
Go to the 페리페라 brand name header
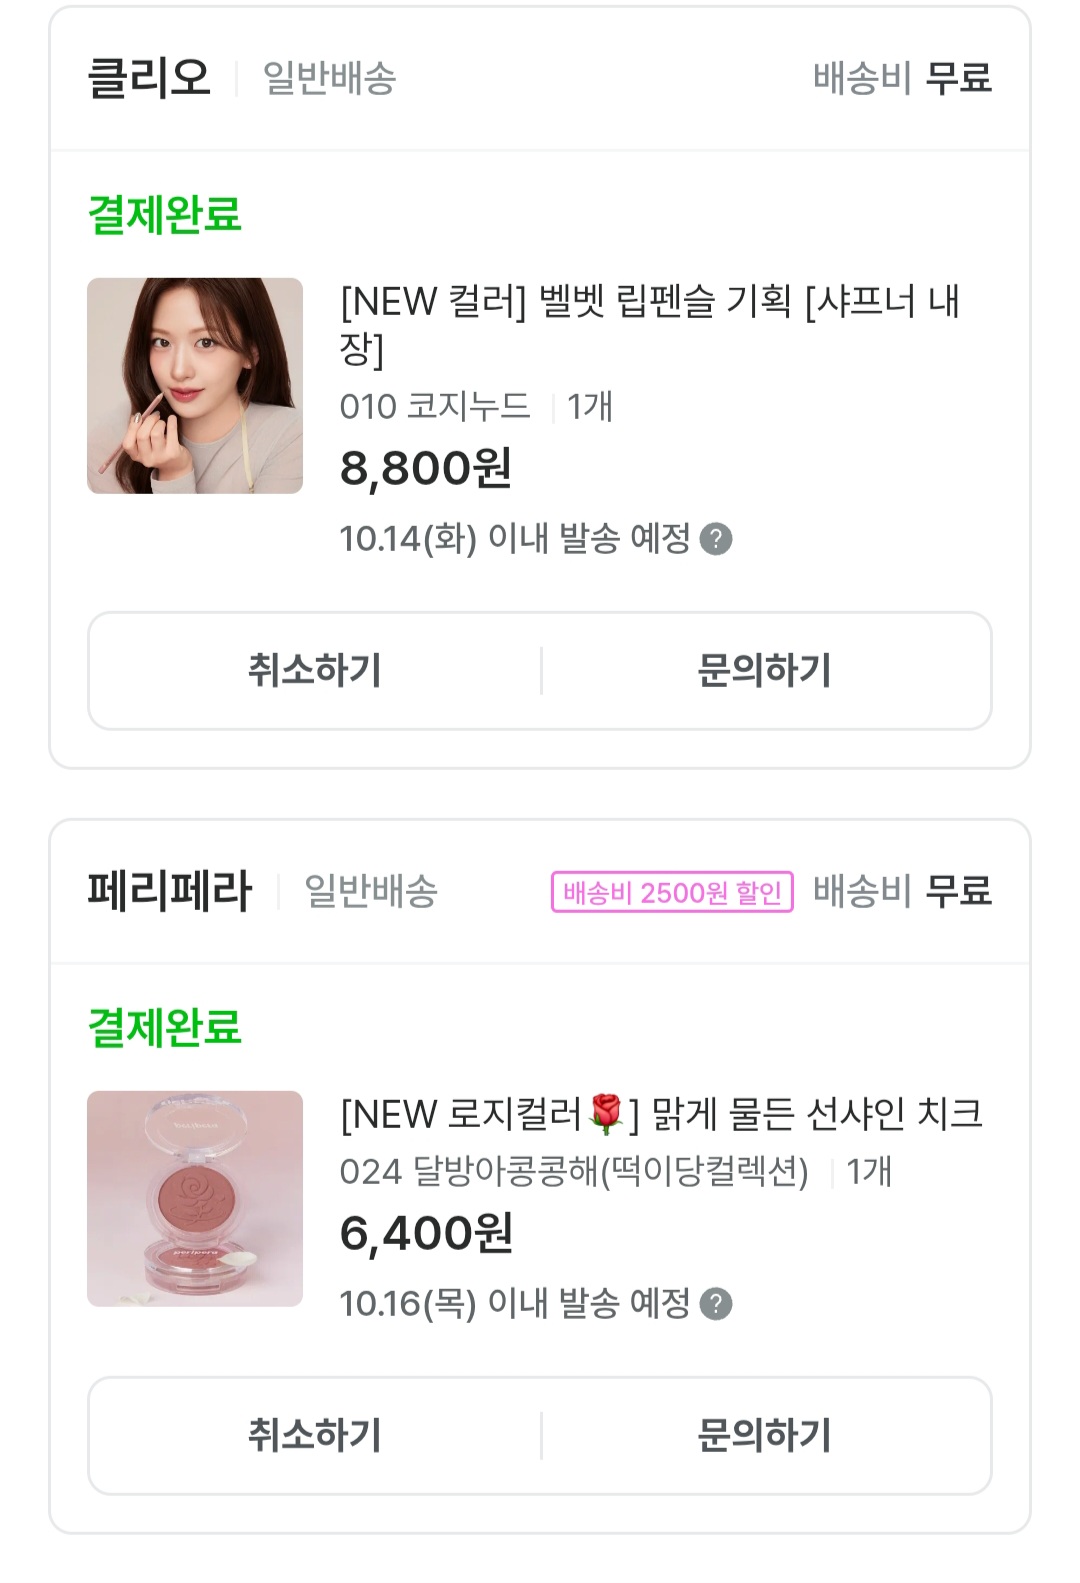pyautogui.click(x=169, y=891)
